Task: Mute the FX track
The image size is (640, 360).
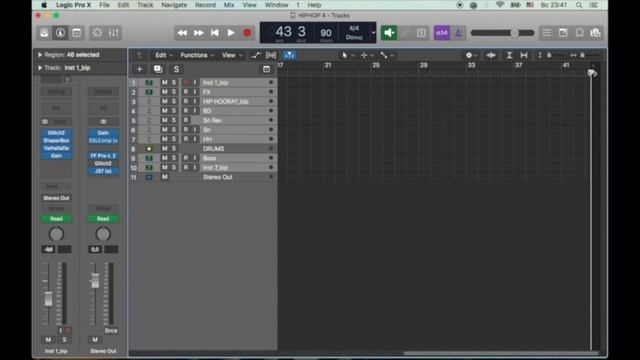Action: tap(164, 92)
